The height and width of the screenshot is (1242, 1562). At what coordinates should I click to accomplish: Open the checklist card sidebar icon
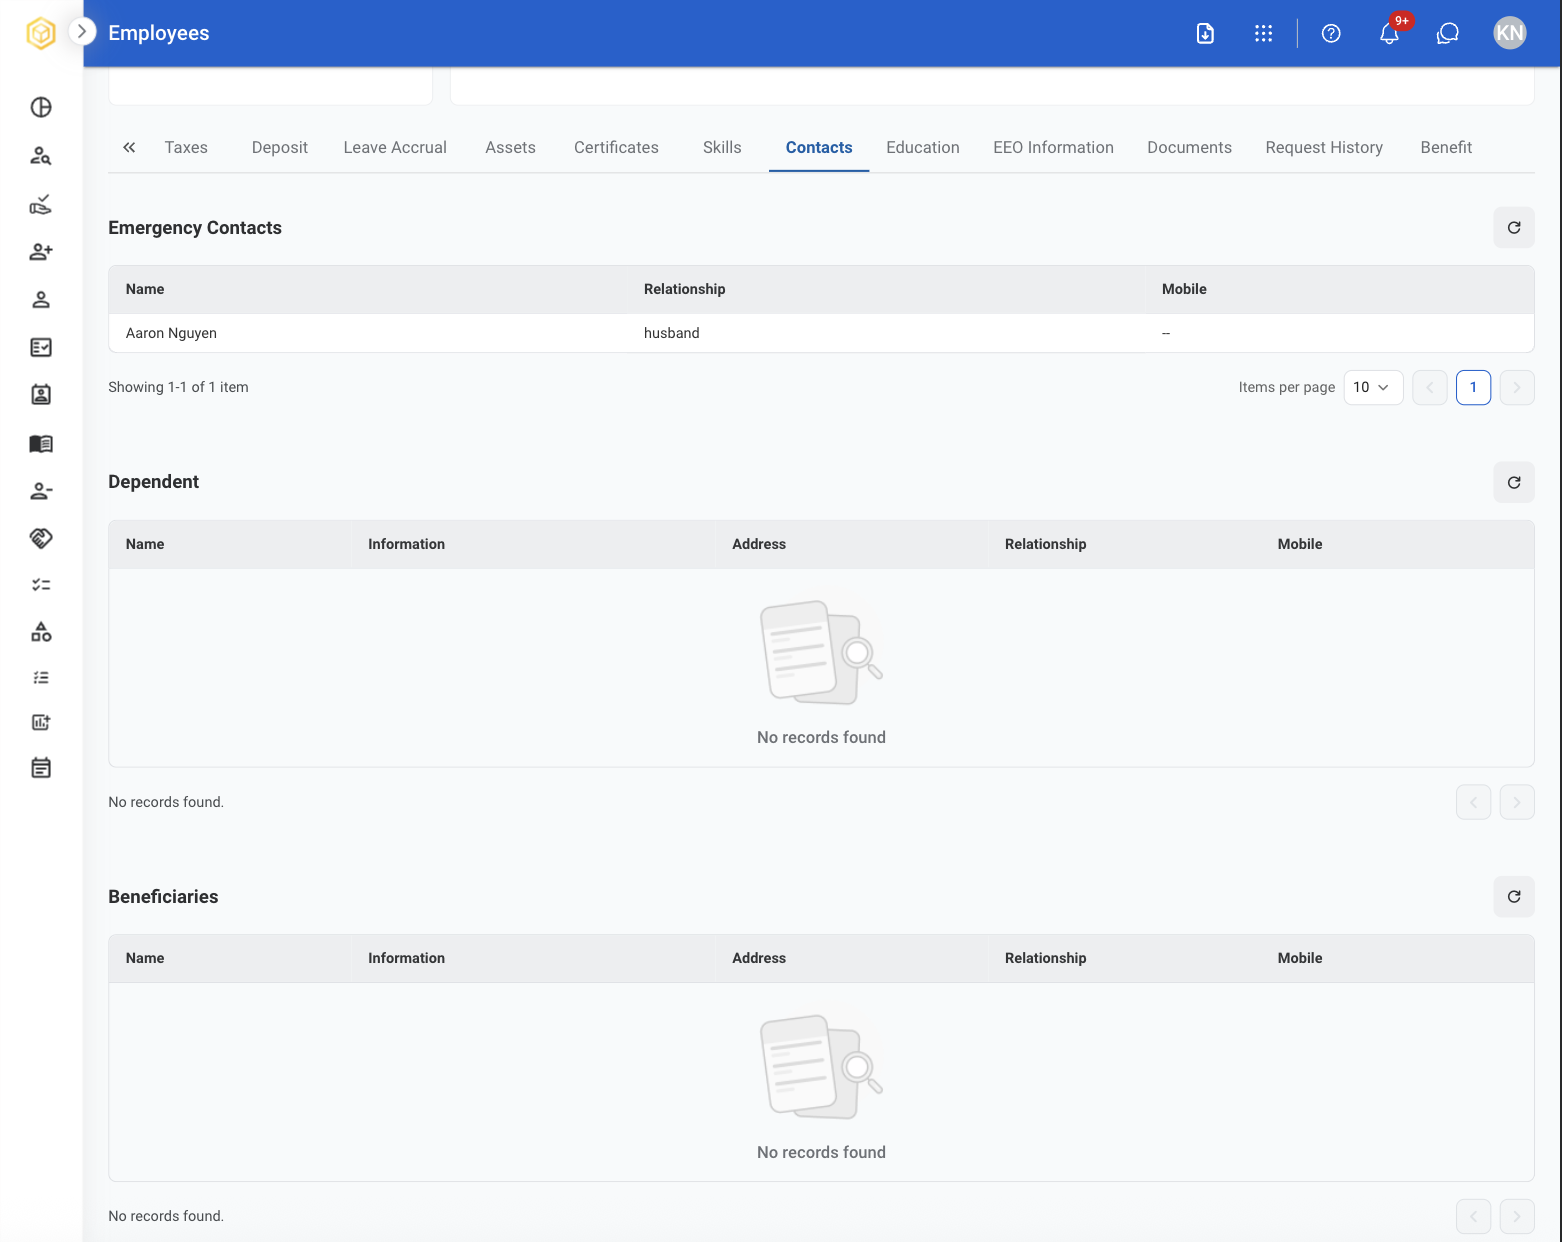[41, 347]
